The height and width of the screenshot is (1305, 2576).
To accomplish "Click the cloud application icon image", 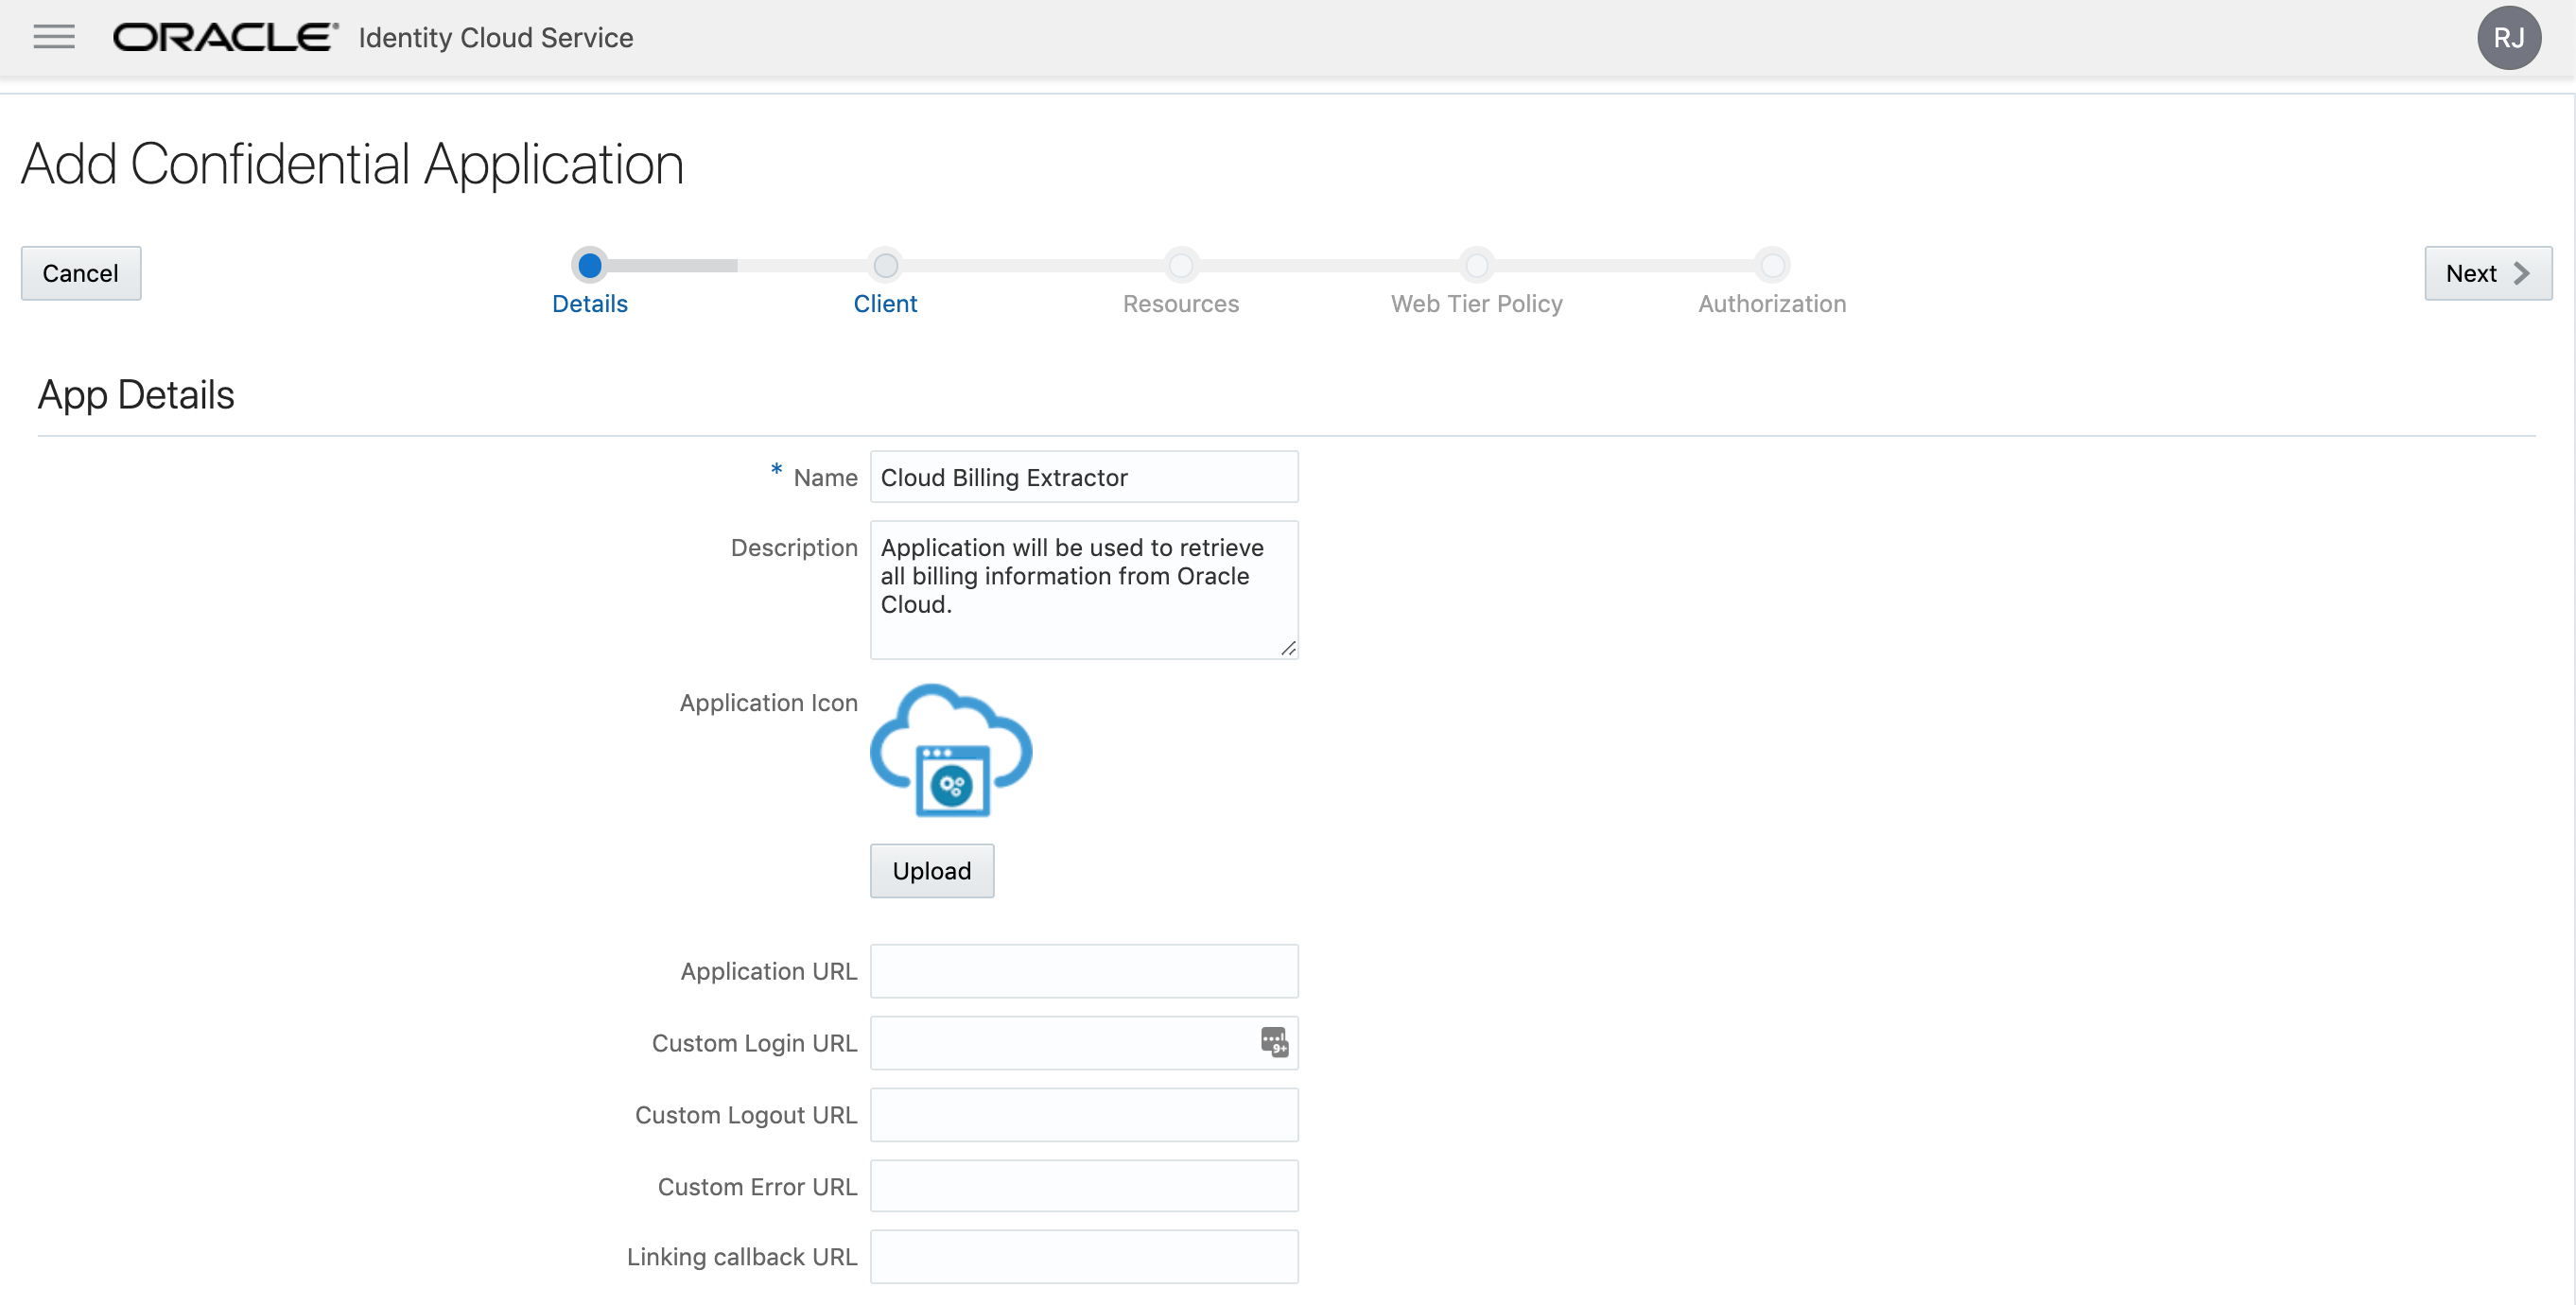I will [951, 749].
